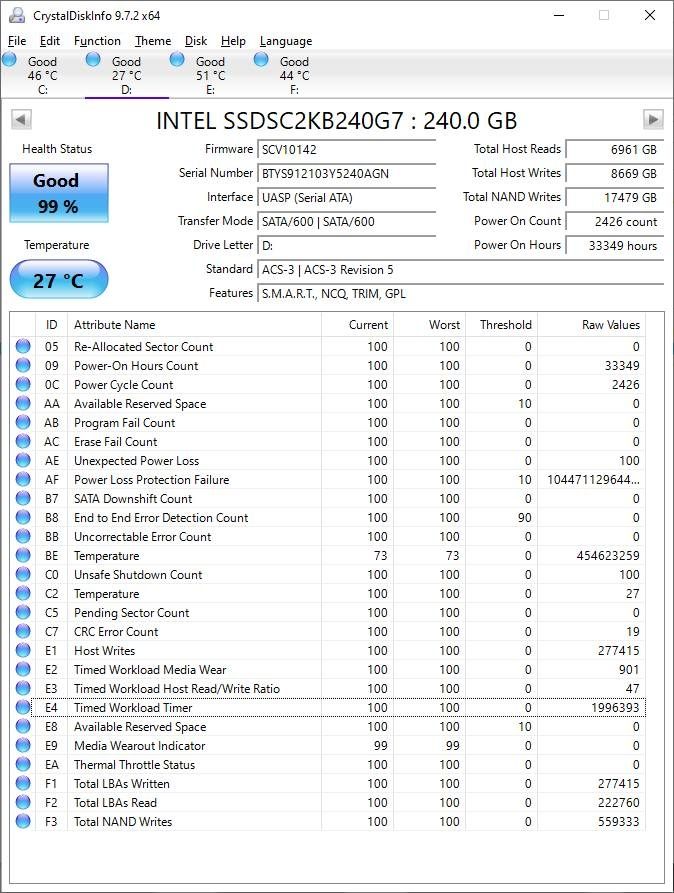Image resolution: width=674 pixels, height=893 pixels.
Task: Open the Disk menu
Action: point(195,41)
